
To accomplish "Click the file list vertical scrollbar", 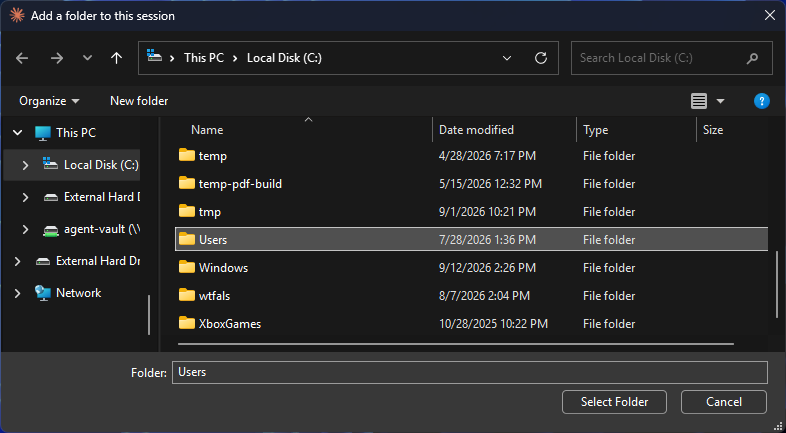I will point(777,286).
